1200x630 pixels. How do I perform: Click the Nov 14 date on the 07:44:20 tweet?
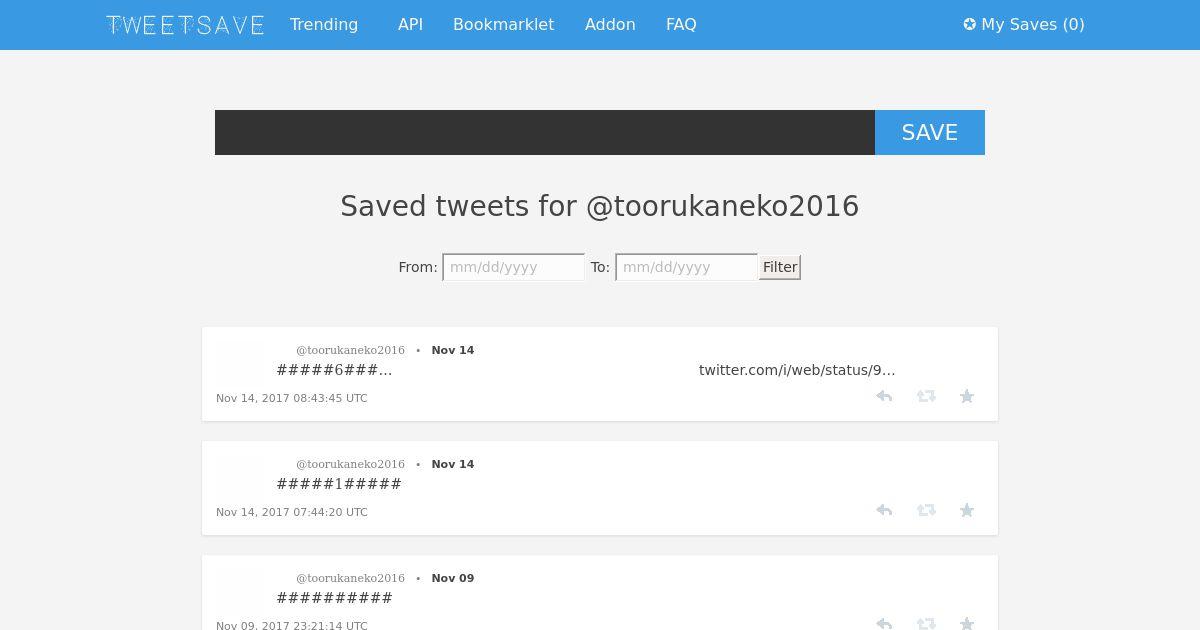(453, 464)
